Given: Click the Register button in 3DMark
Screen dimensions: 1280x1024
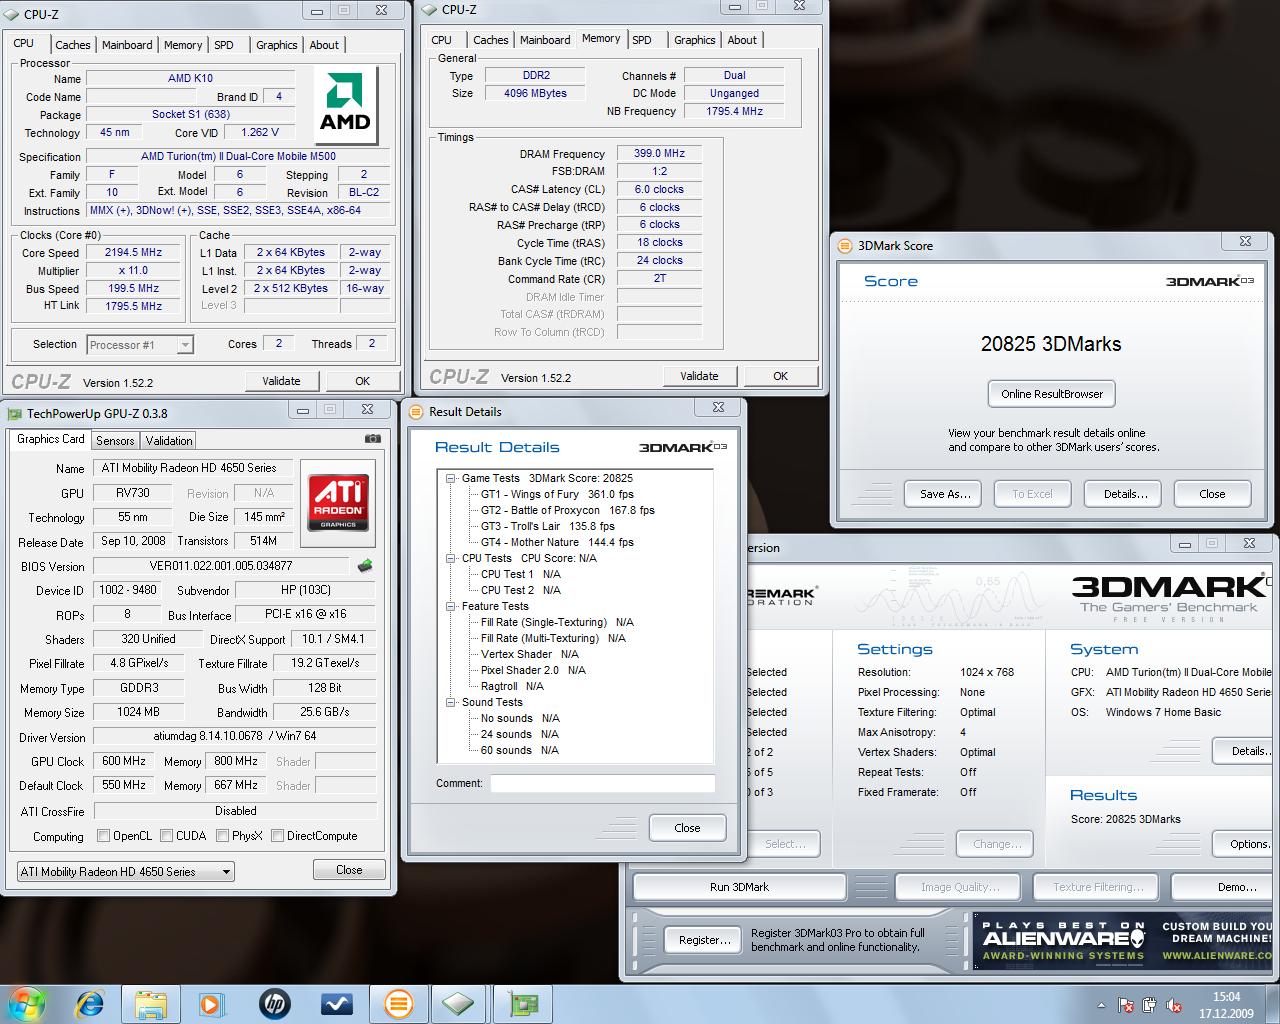Looking at the screenshot, I should tap(704, 940).
